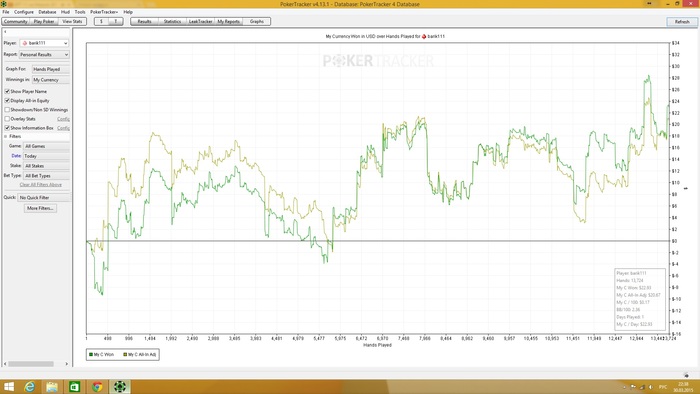This screenshot has height=394, width=700.
Task: Select PokerTracker icon on taskbar
Action: tap(120, 386)
